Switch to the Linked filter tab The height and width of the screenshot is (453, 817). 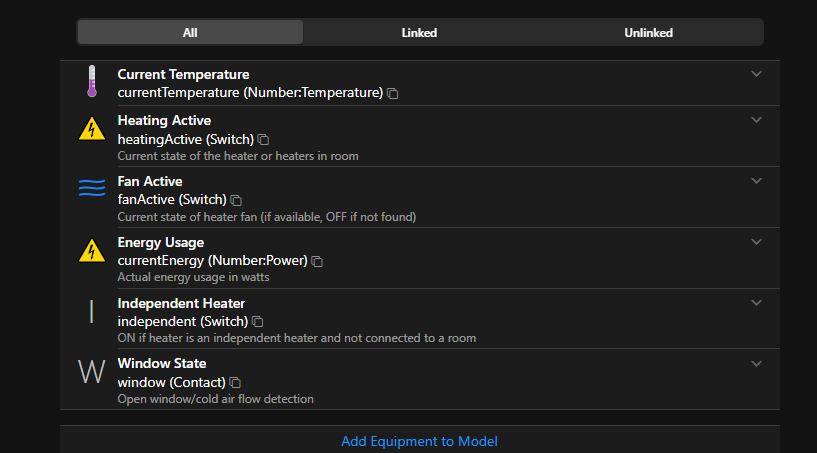tap(419, 32)
